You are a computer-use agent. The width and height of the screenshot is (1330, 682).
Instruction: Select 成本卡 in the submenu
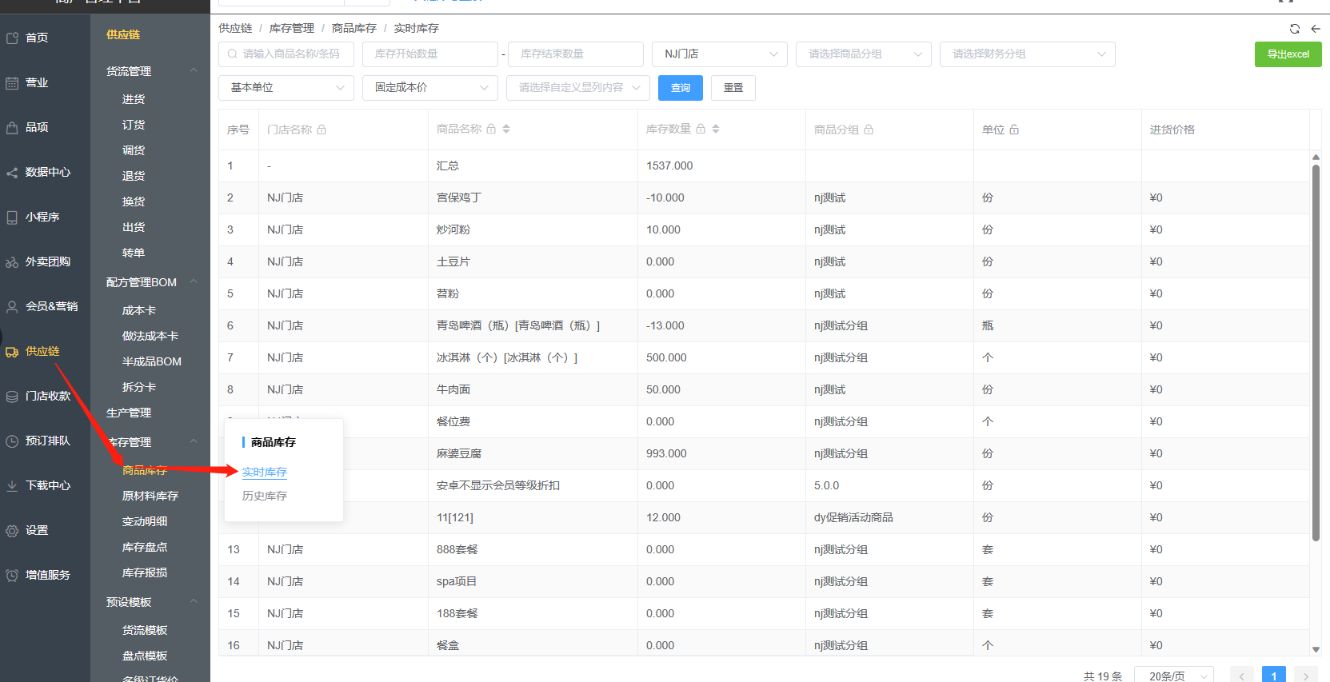point(139,310)
